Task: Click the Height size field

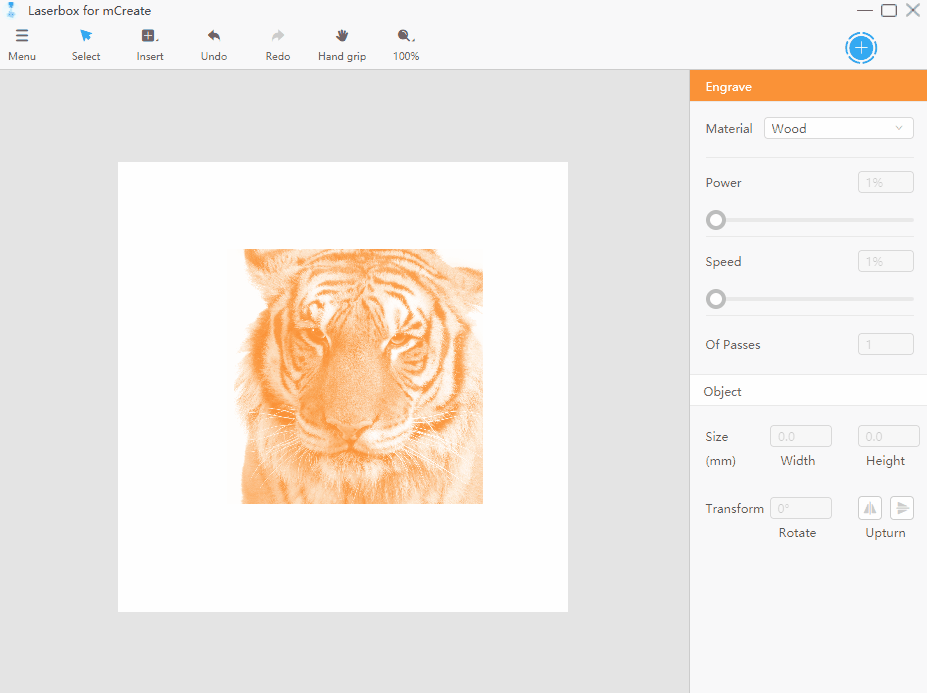Action: [889, 436]
